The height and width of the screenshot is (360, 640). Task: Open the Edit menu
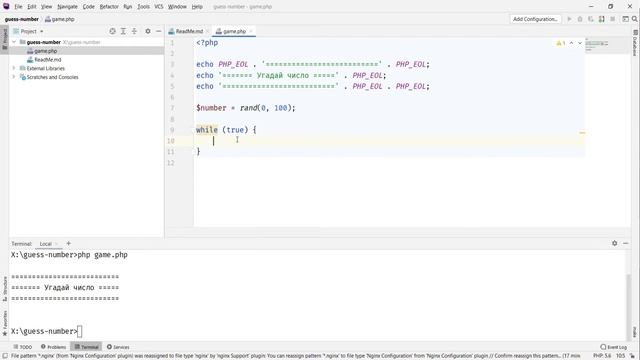pyautogui.click(x=32, y=7)
